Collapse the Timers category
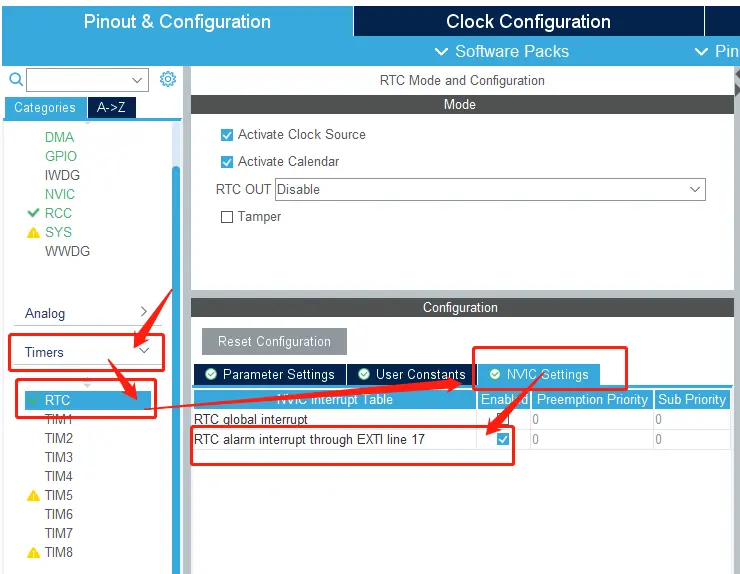Screen dimensions: 740x574 [88, 352]
